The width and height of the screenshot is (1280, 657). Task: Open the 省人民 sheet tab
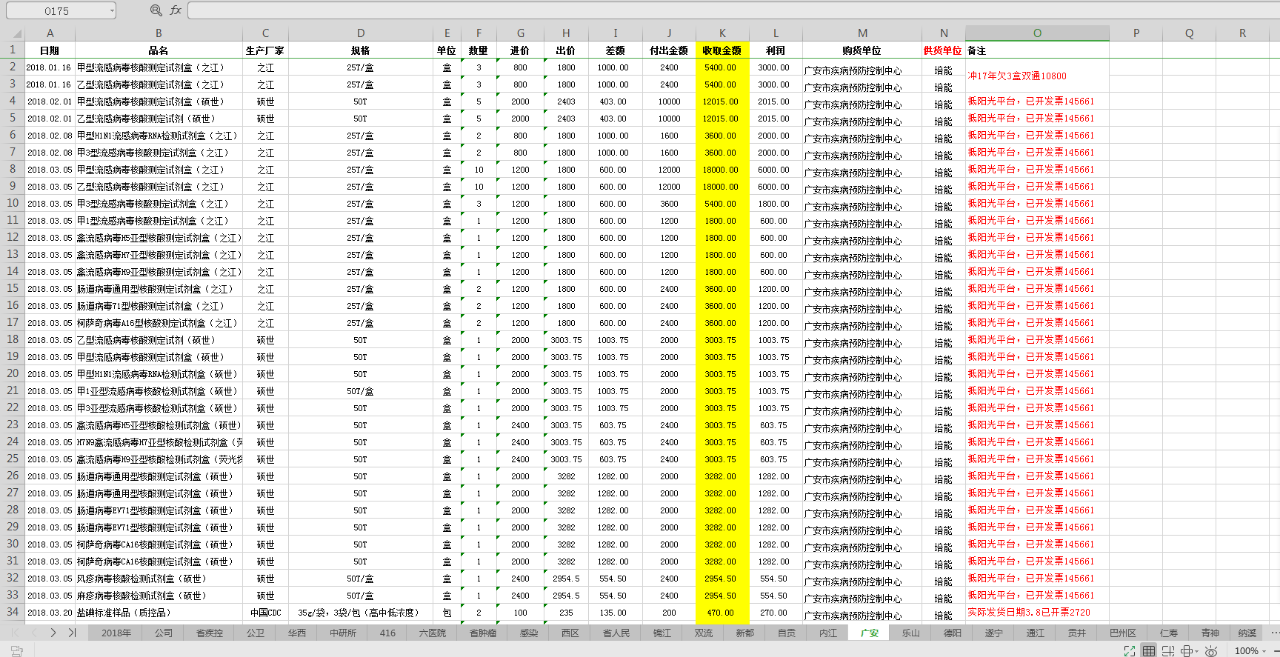click(616, 633)
